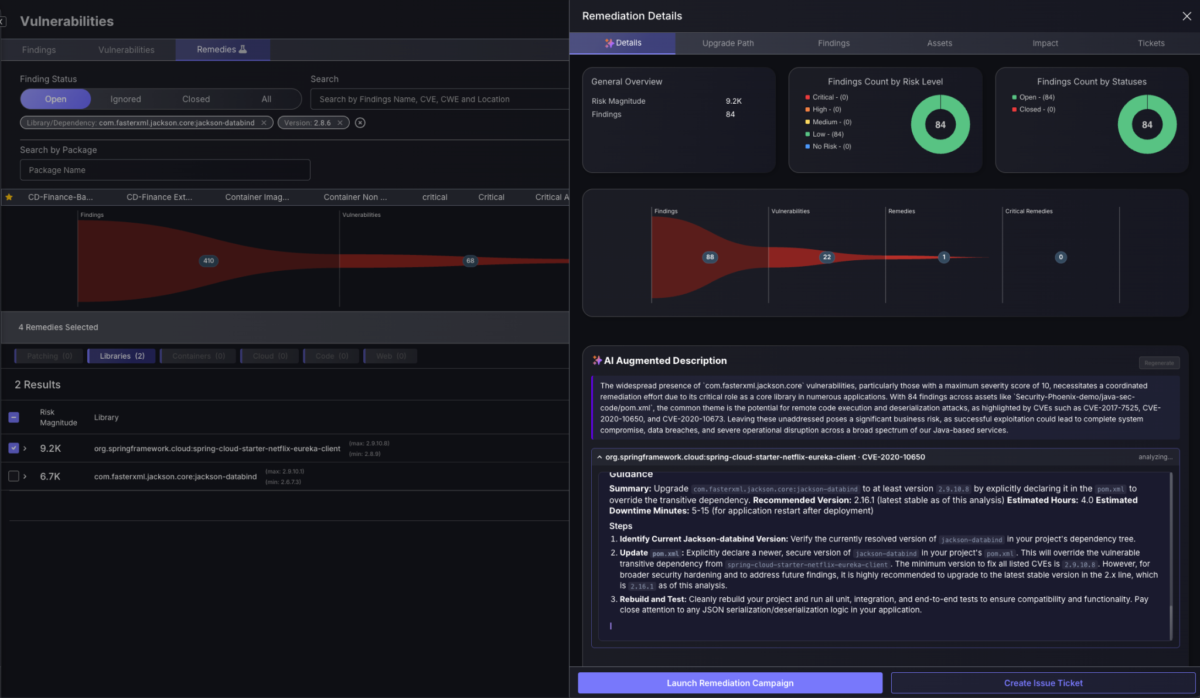Click the 68 vulnerabilities bubble in funnel
This screenshot has width=1200, height=698.
pos(470,260)
